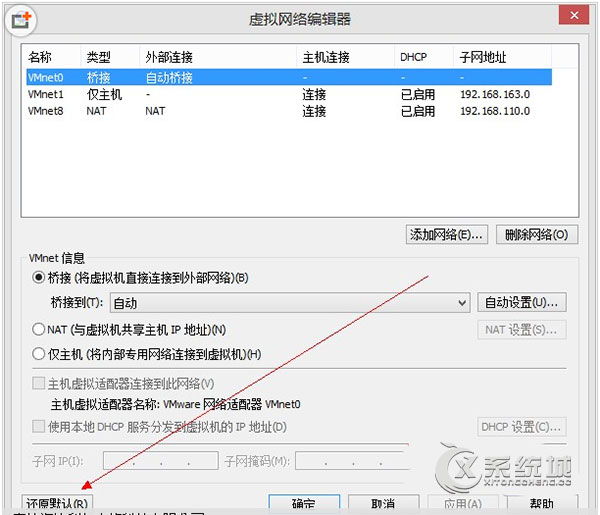This screenshot has width=600, height=515.
Task: Open DHCP 设置(C)... button
Action: [x=522, y=427]
